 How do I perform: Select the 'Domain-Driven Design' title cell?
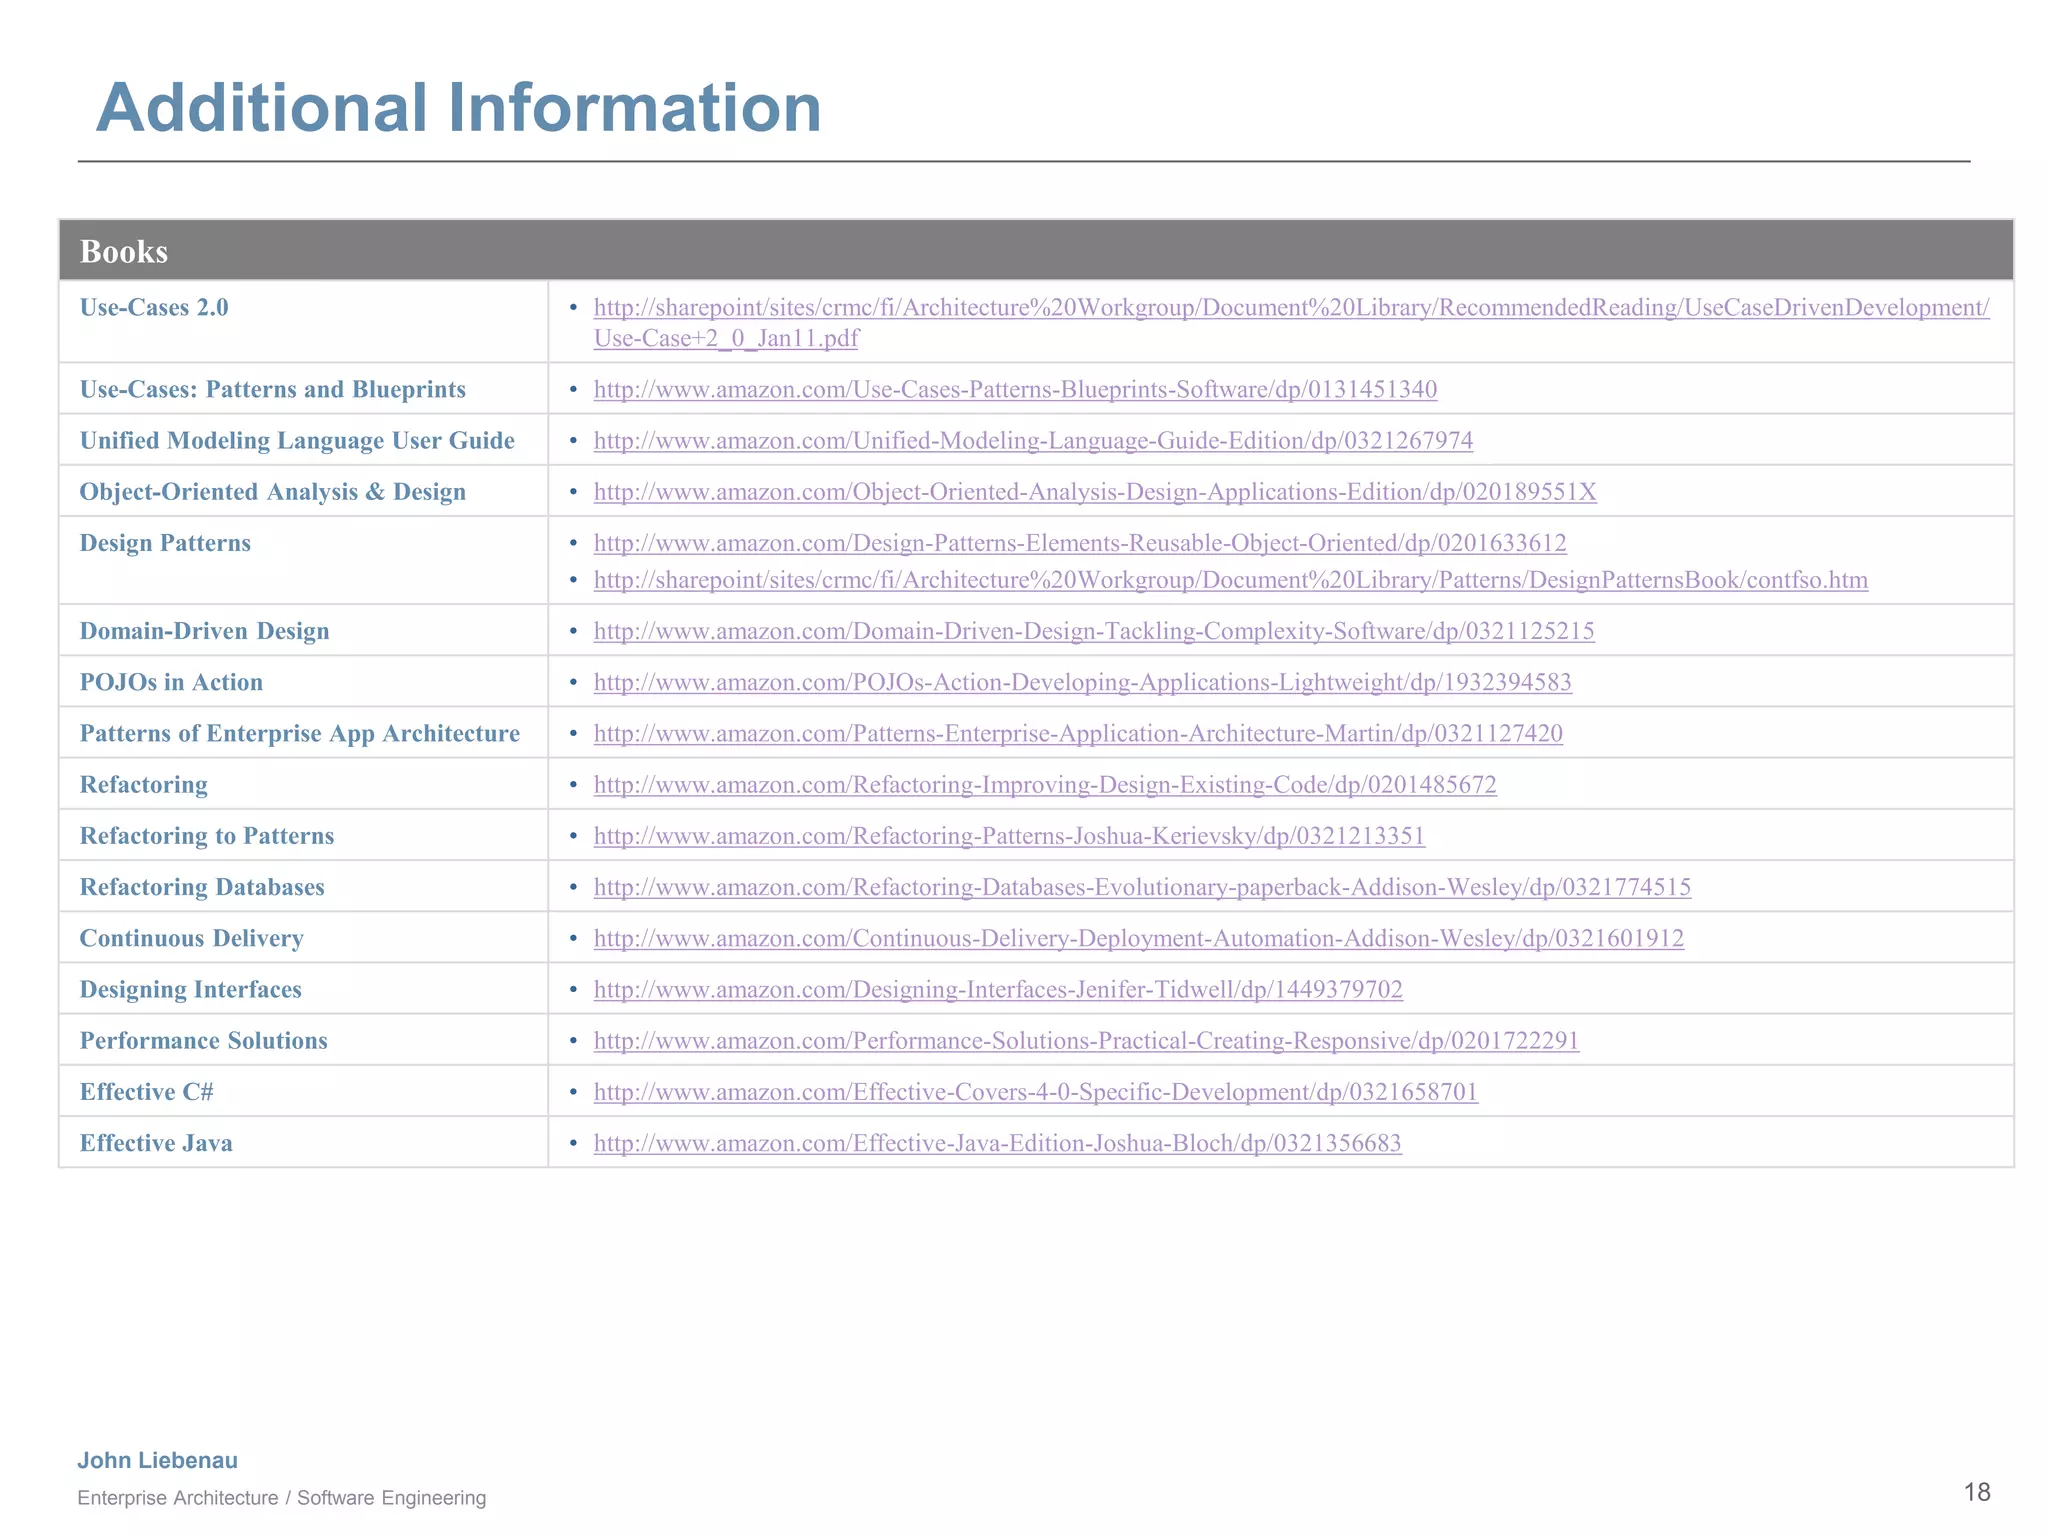point(303,631)
